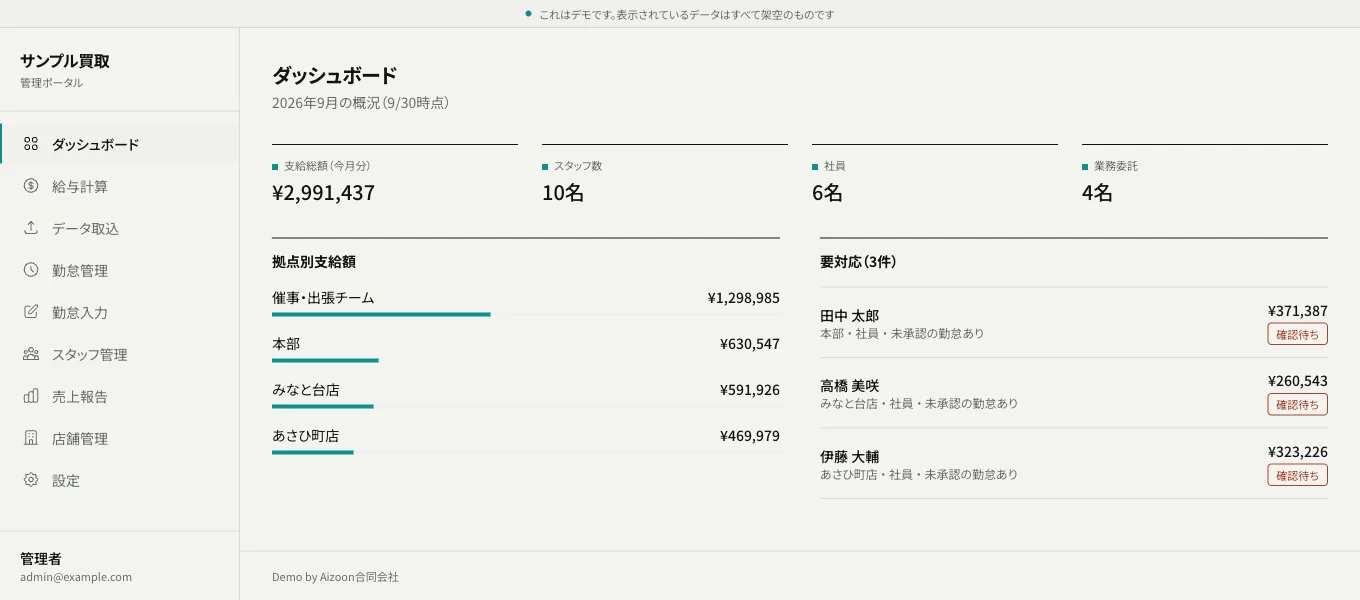Viewport: 1360px width, 600px height.
Task: Click the 業務委託 4名 value
Action: (1097, 193)
